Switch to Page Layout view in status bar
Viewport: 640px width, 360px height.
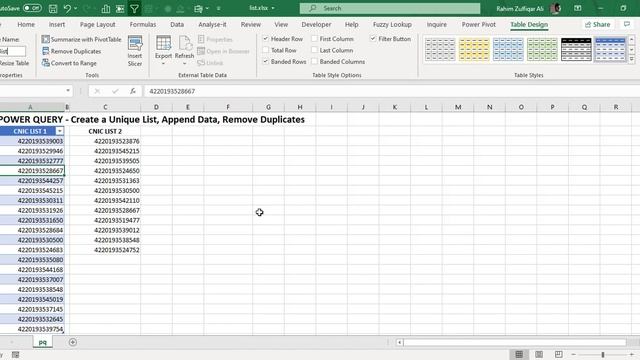tap(539, 354)
